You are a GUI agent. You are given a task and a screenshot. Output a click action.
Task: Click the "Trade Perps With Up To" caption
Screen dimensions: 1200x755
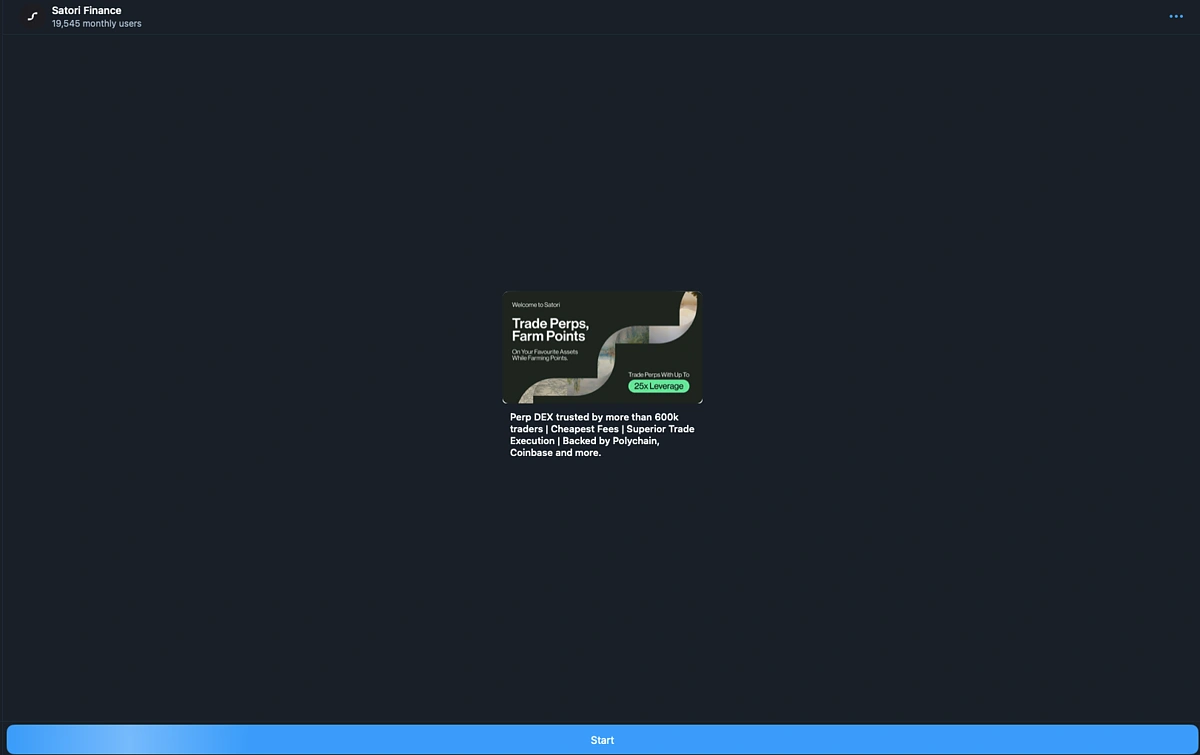(658, 374)
